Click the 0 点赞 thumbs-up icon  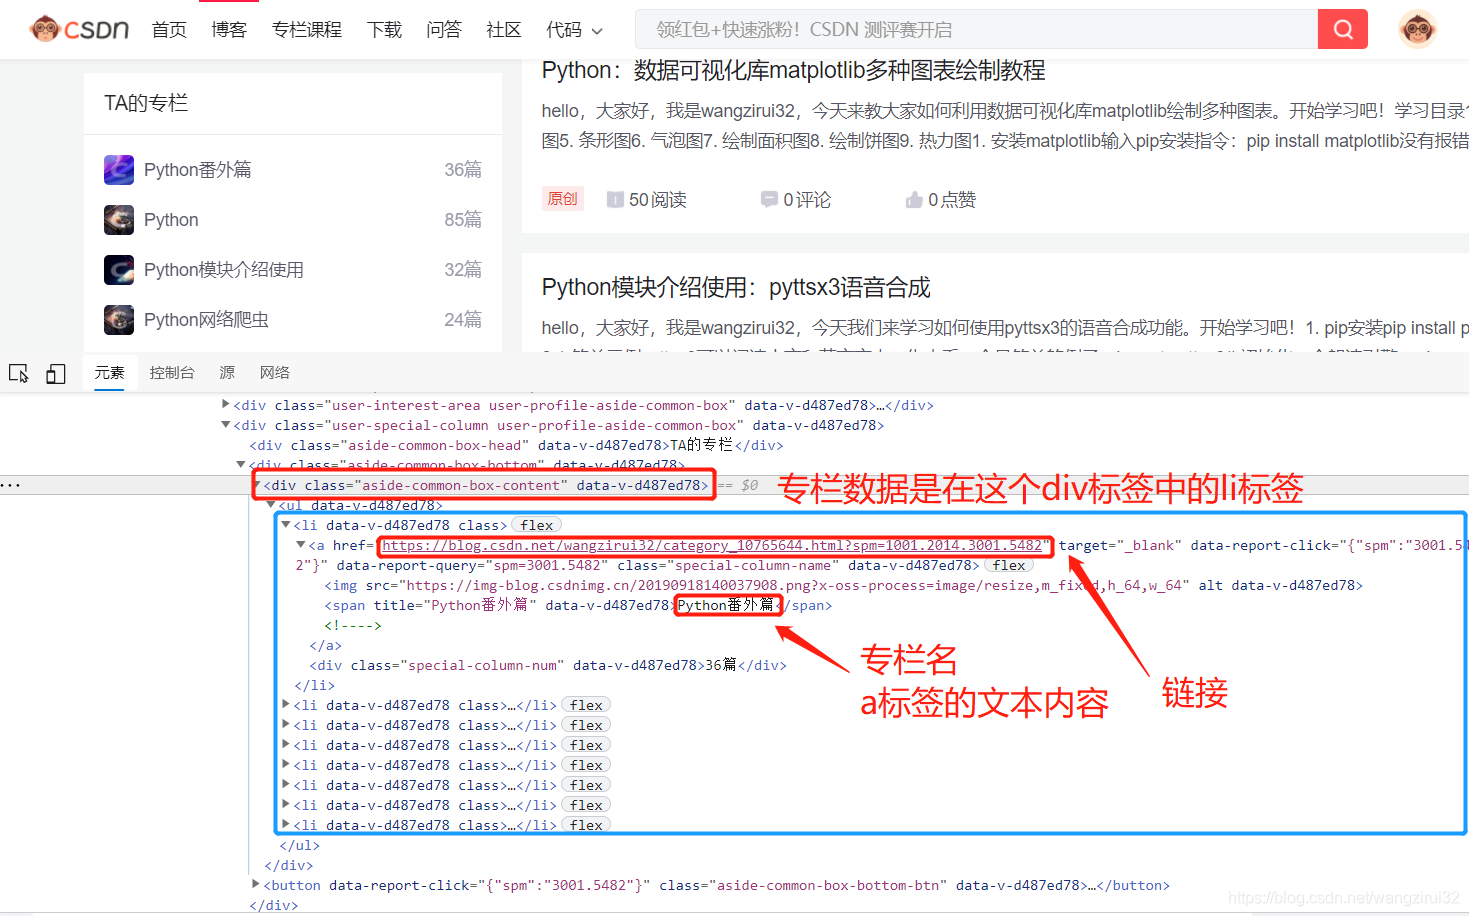(914, 200)
